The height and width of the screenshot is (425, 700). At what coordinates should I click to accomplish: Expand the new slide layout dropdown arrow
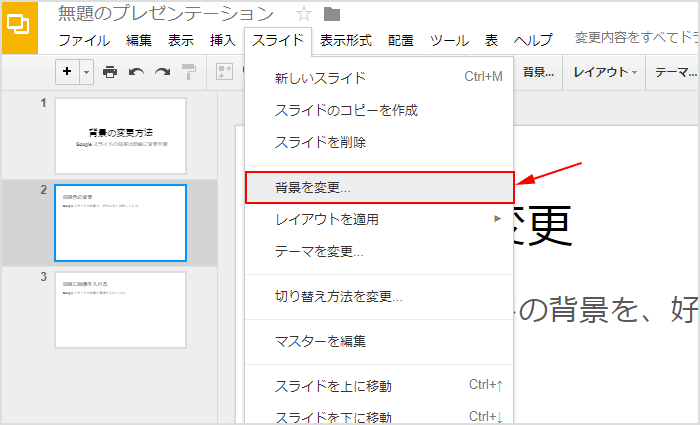tap(87, 72)
